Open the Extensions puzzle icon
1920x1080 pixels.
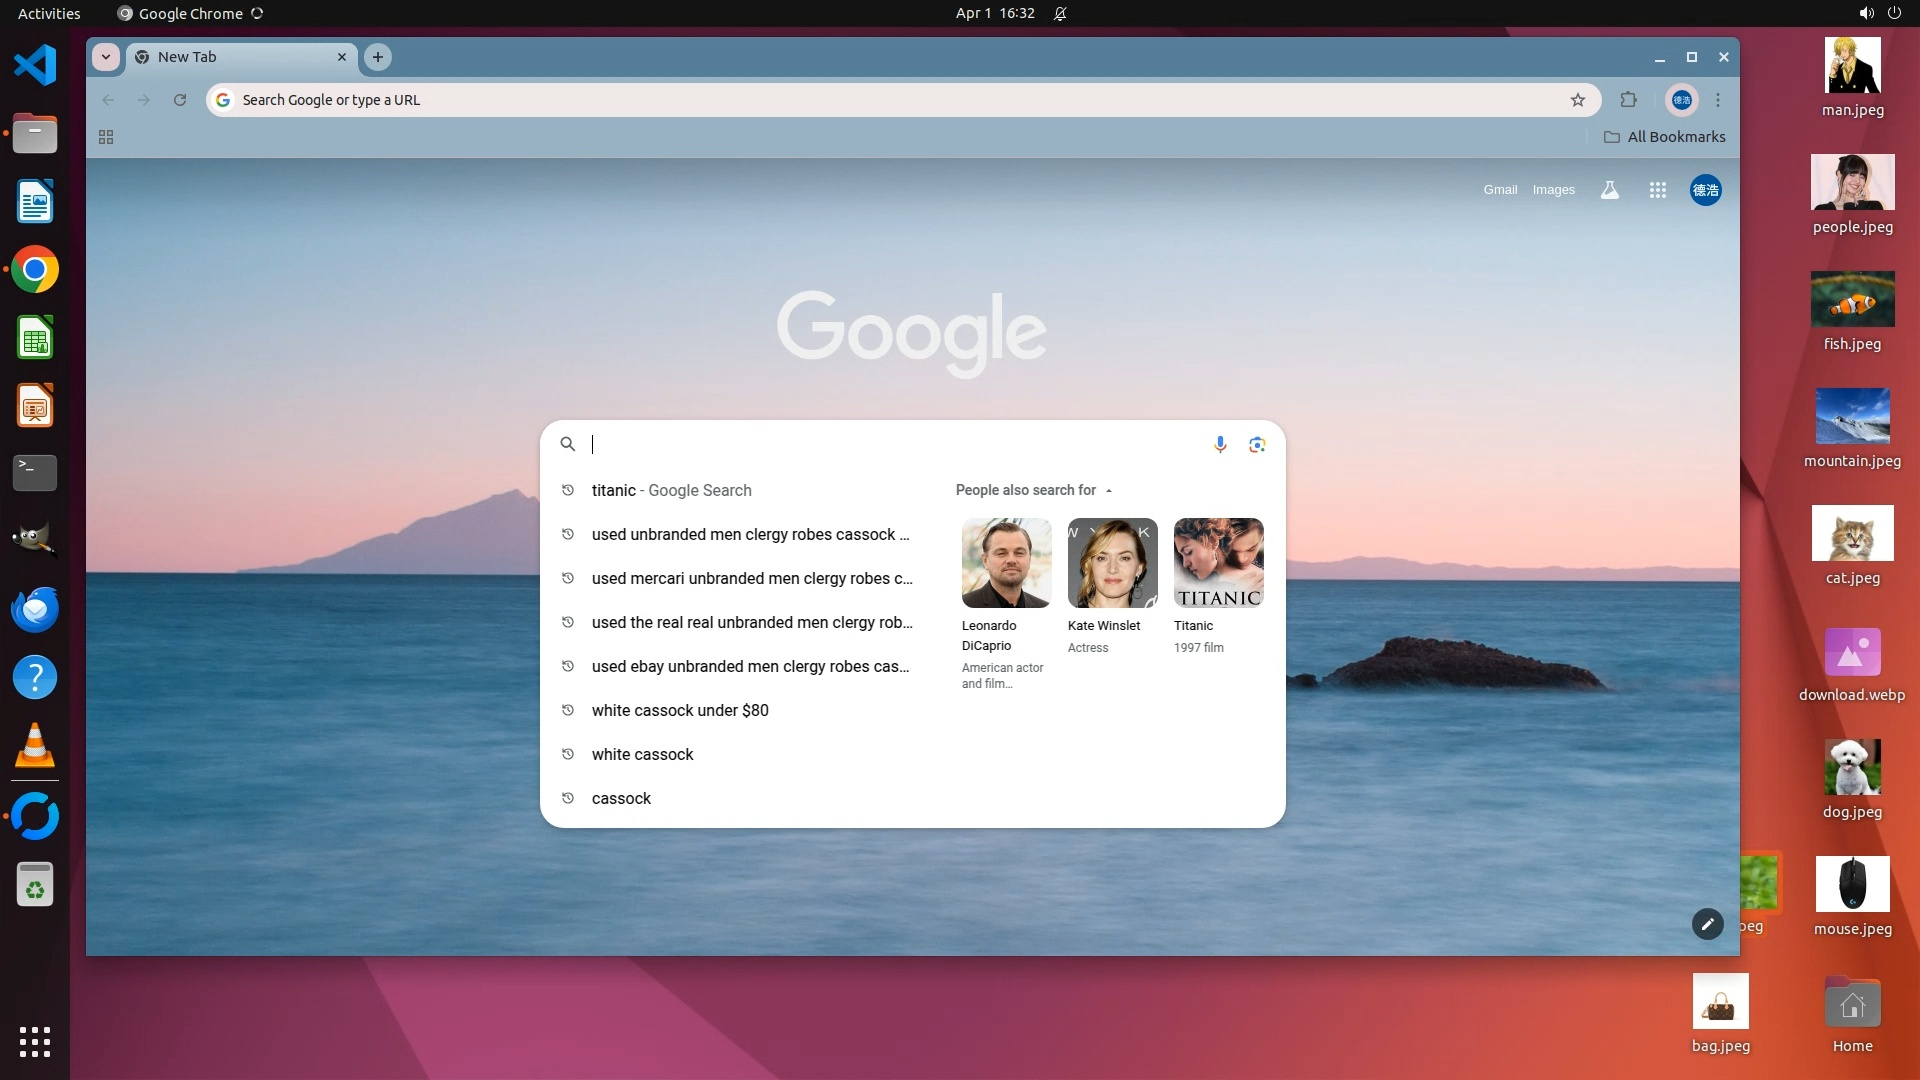click(1629, 100)
